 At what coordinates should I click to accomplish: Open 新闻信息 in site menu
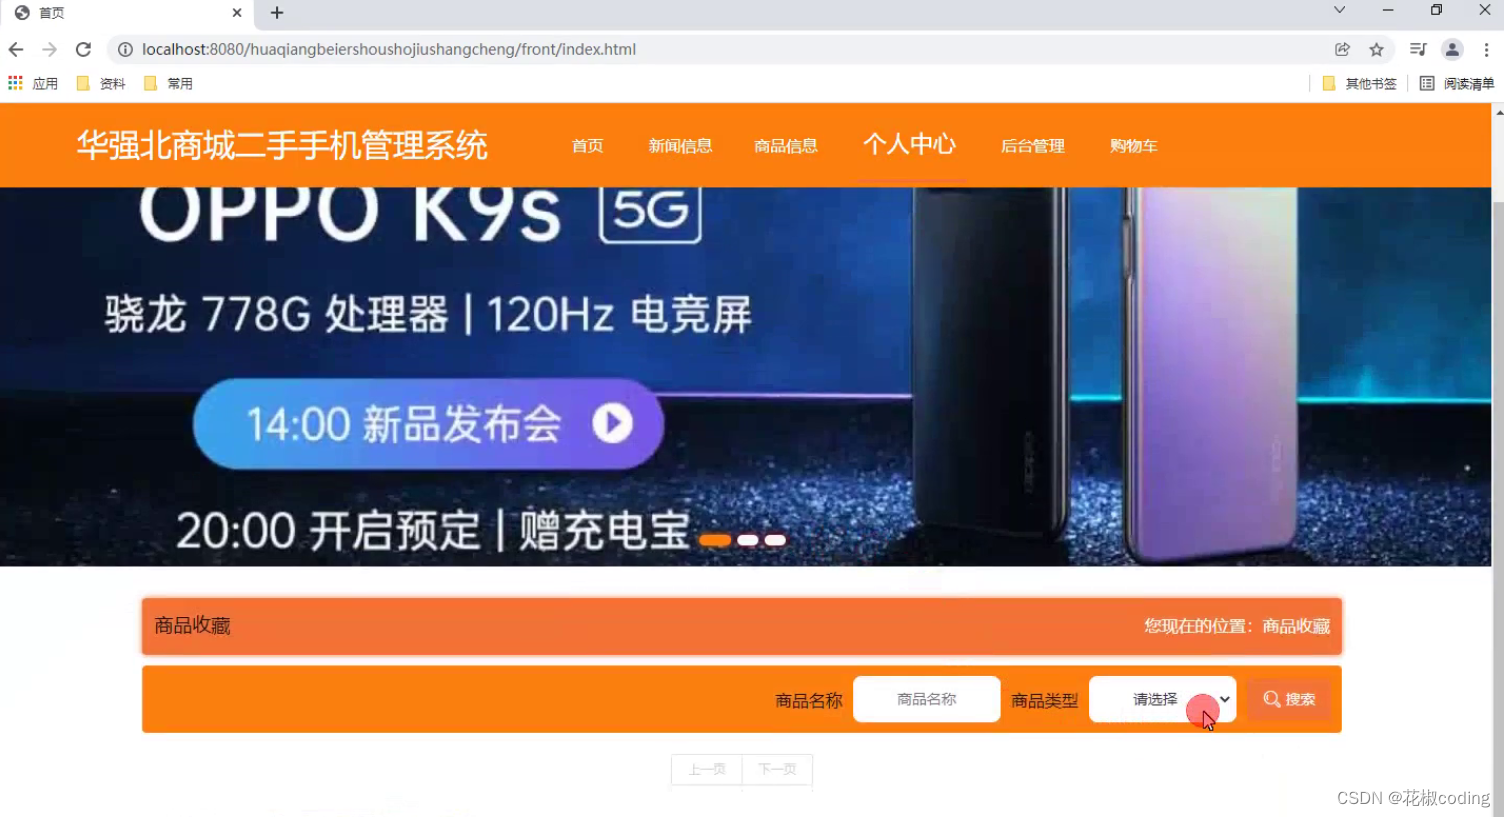680,146
